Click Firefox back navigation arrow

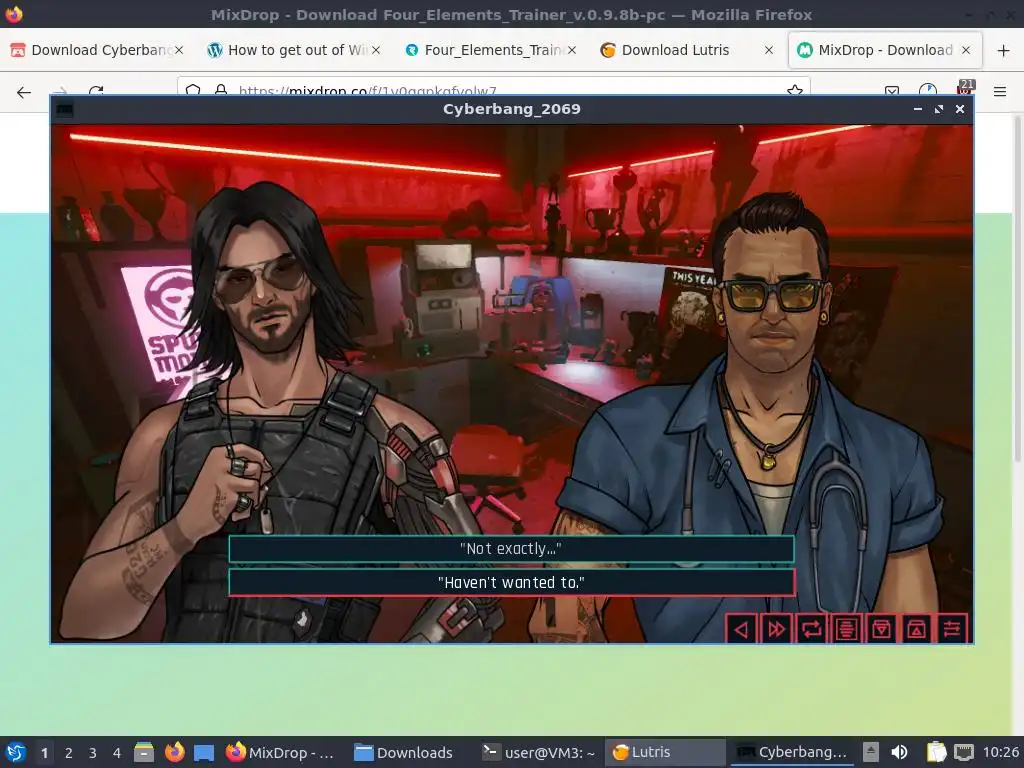point(24,92)
